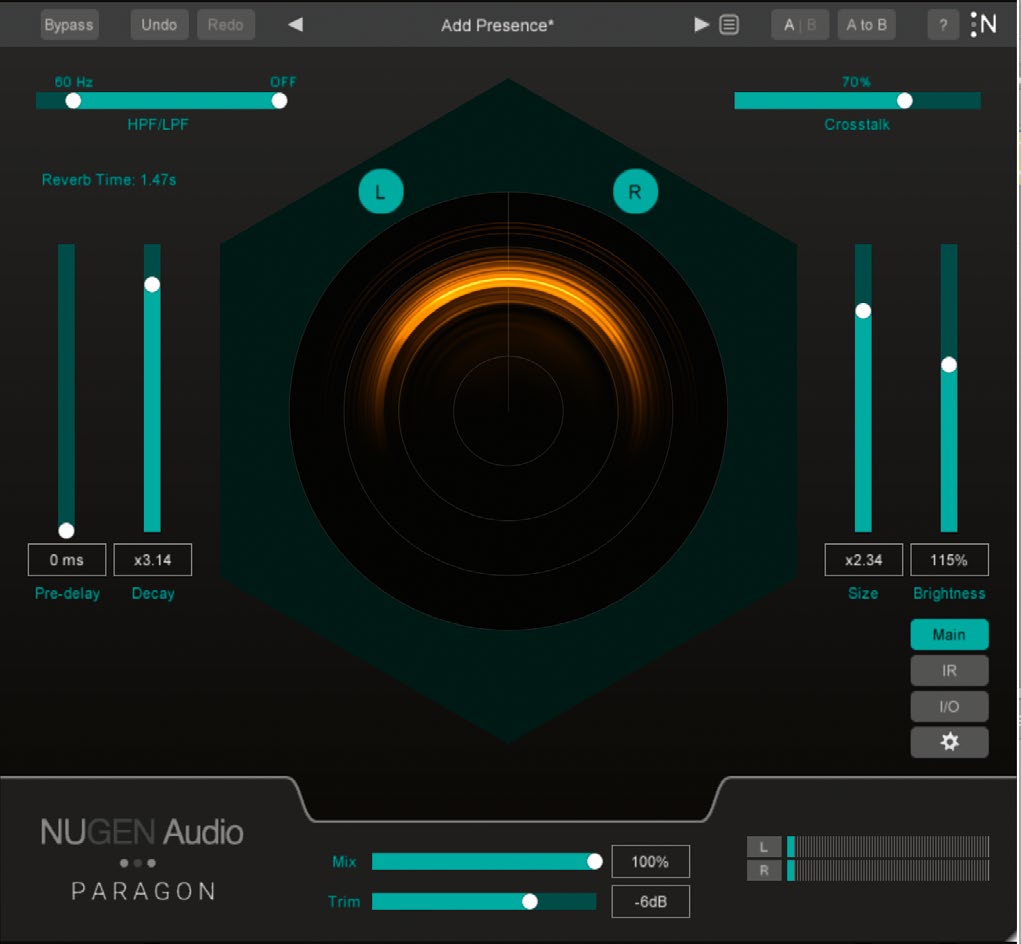Click the Size slider handle
The height and width of the screenshot is (944, 1021).
[x=863, y=311]
